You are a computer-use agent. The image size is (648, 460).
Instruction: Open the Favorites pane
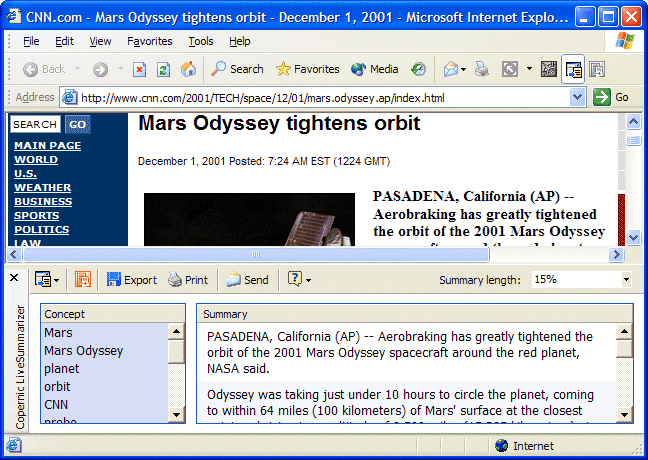pyautogui.click(x=307, y=69)
